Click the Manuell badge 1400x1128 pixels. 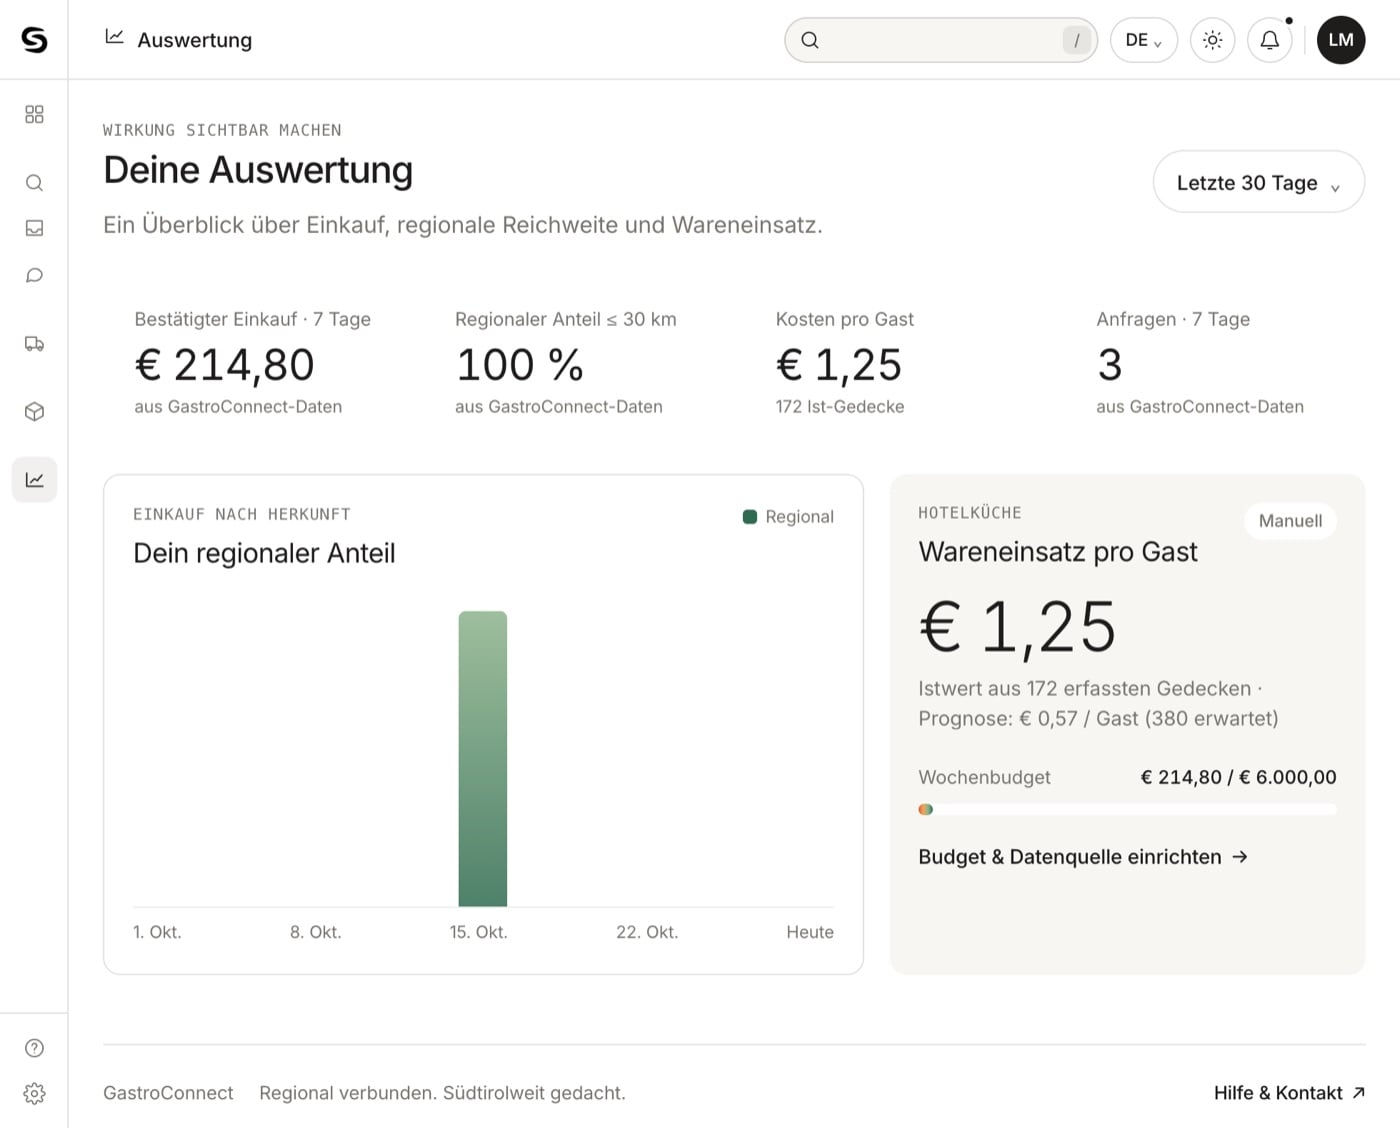1290,521
